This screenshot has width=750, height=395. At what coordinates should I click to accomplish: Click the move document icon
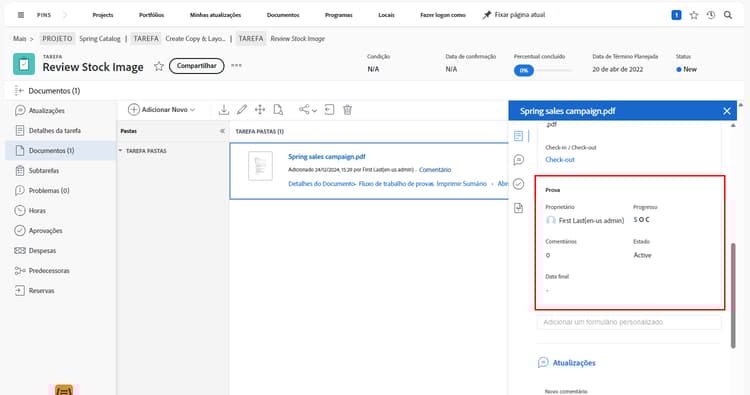pos(260,110)
